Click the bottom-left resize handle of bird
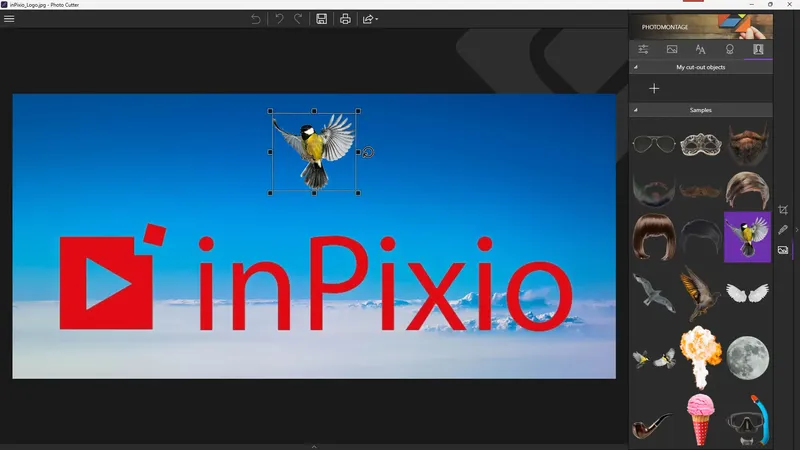 click(270, 193)
